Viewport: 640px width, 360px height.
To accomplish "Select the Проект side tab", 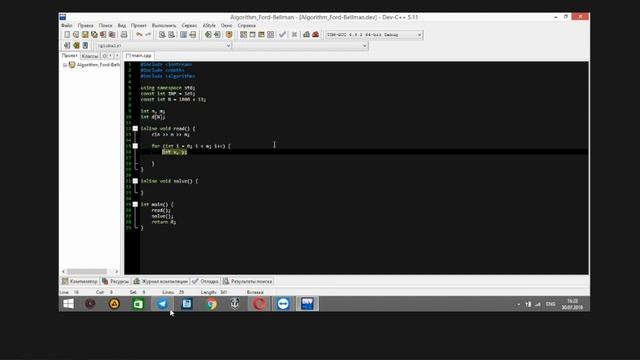I will [x=69, y=56].
